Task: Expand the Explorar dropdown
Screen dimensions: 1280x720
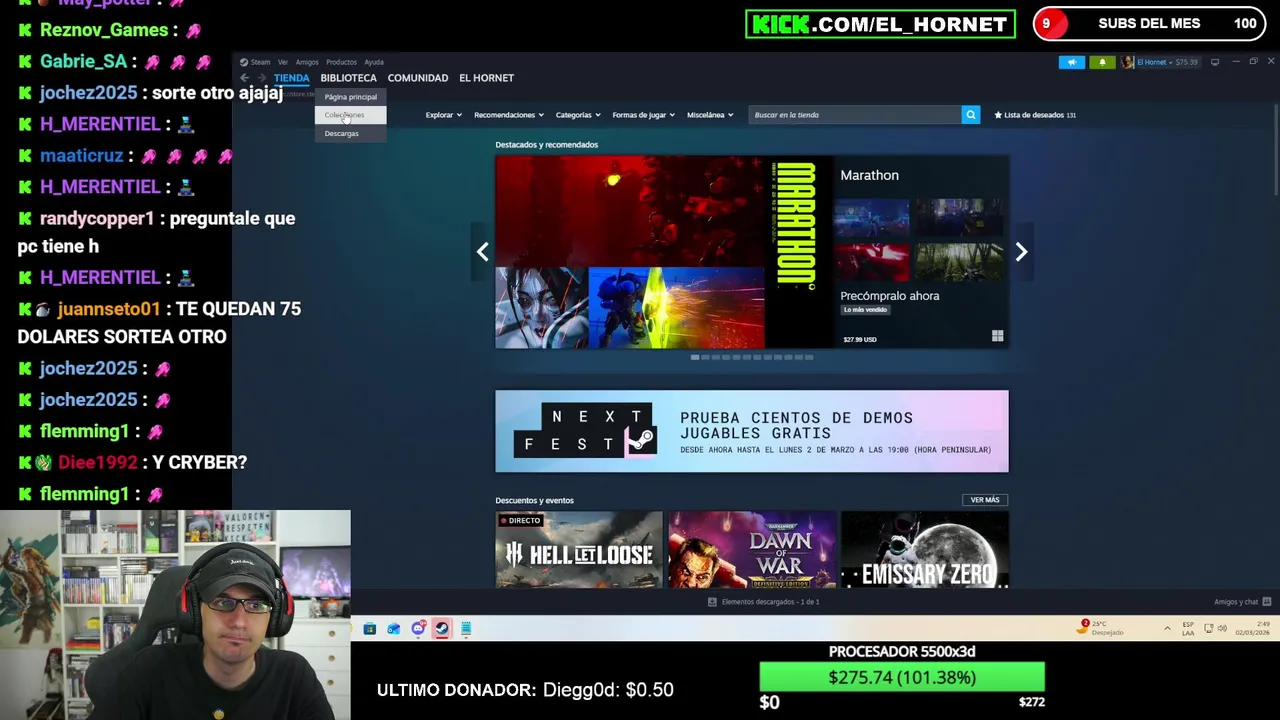Action: 443,115
